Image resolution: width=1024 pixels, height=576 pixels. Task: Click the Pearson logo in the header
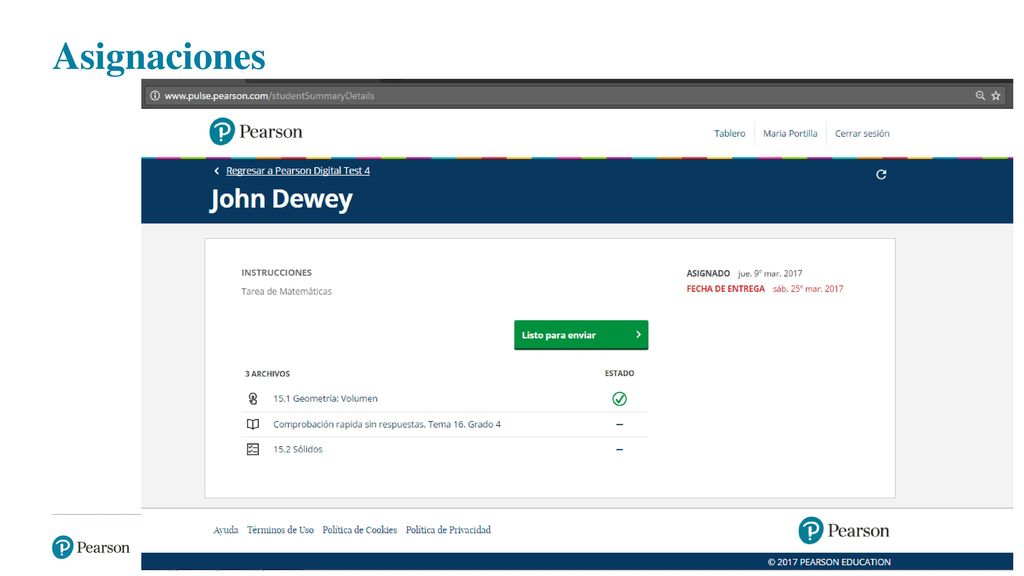tap(256, 131)
